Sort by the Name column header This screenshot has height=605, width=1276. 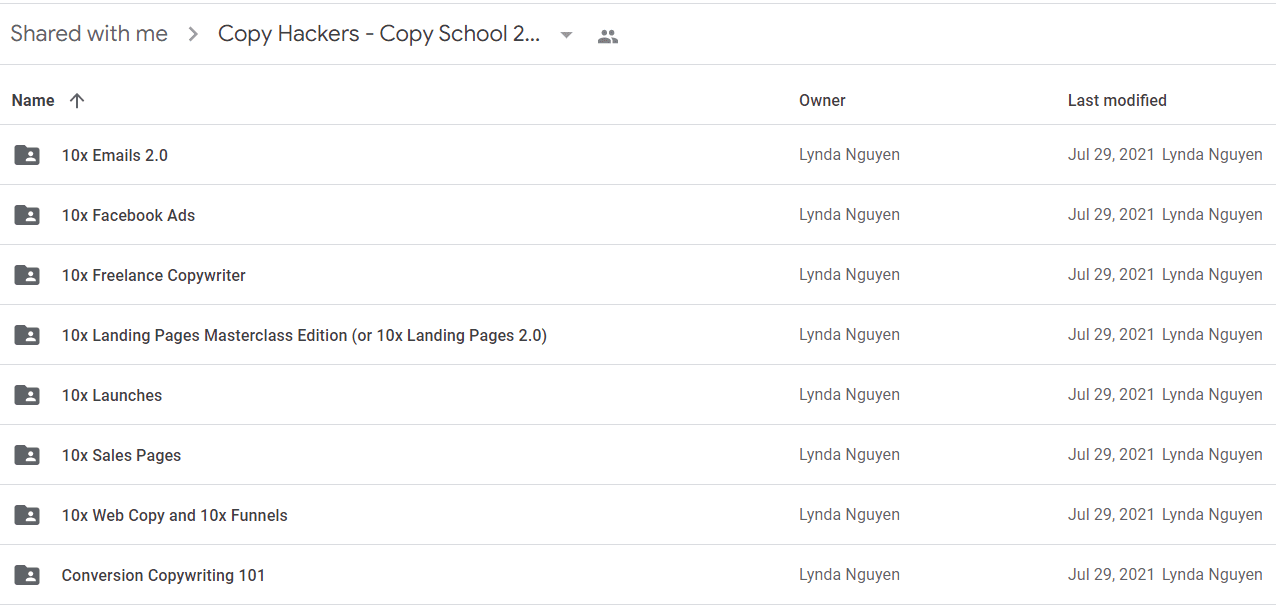pyautogui.click(x=33, y=100)
